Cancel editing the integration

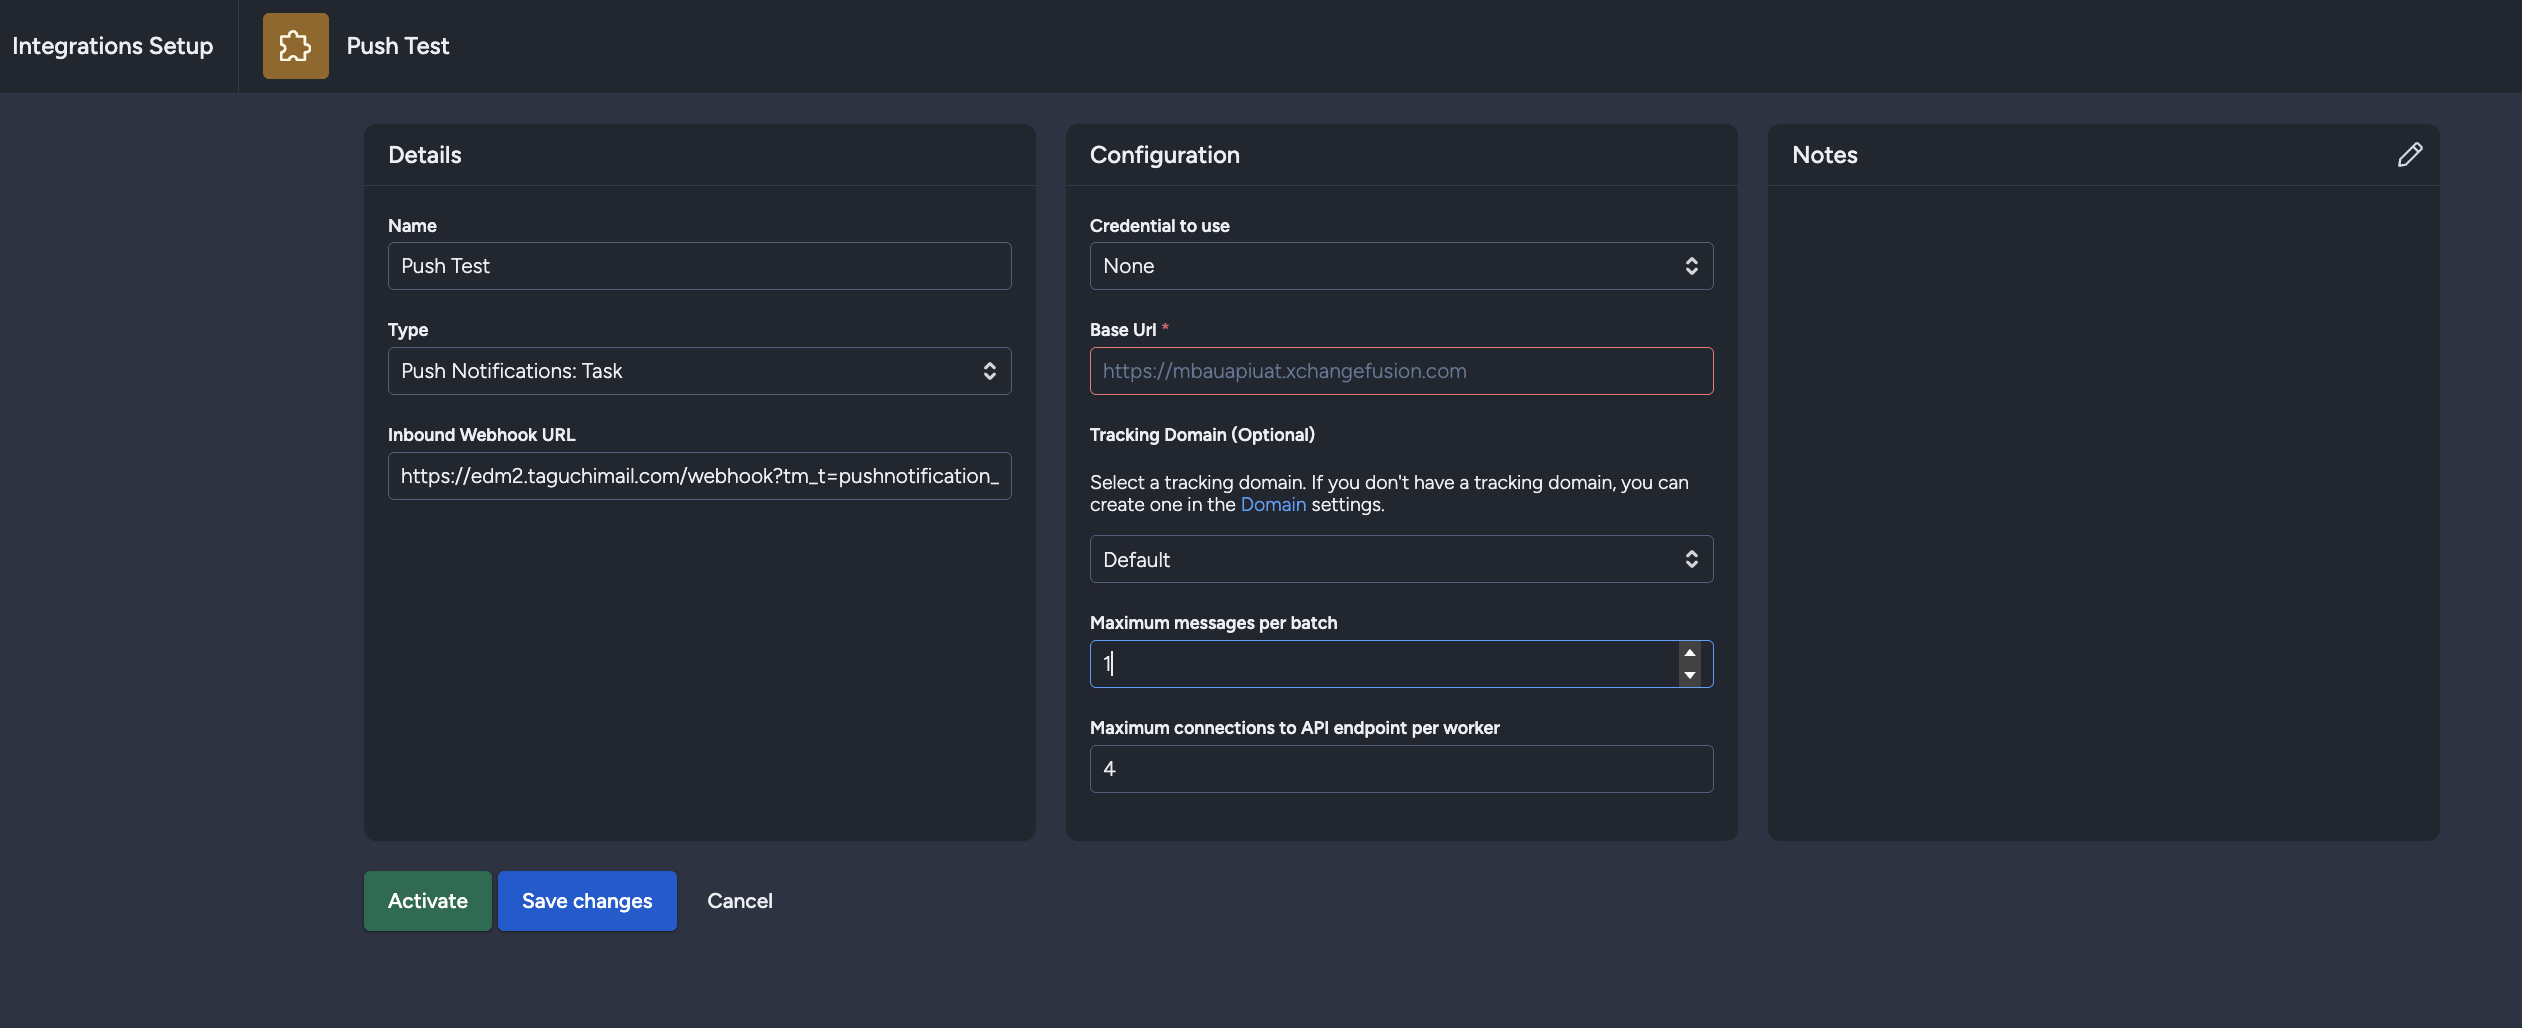coord(740,900)
